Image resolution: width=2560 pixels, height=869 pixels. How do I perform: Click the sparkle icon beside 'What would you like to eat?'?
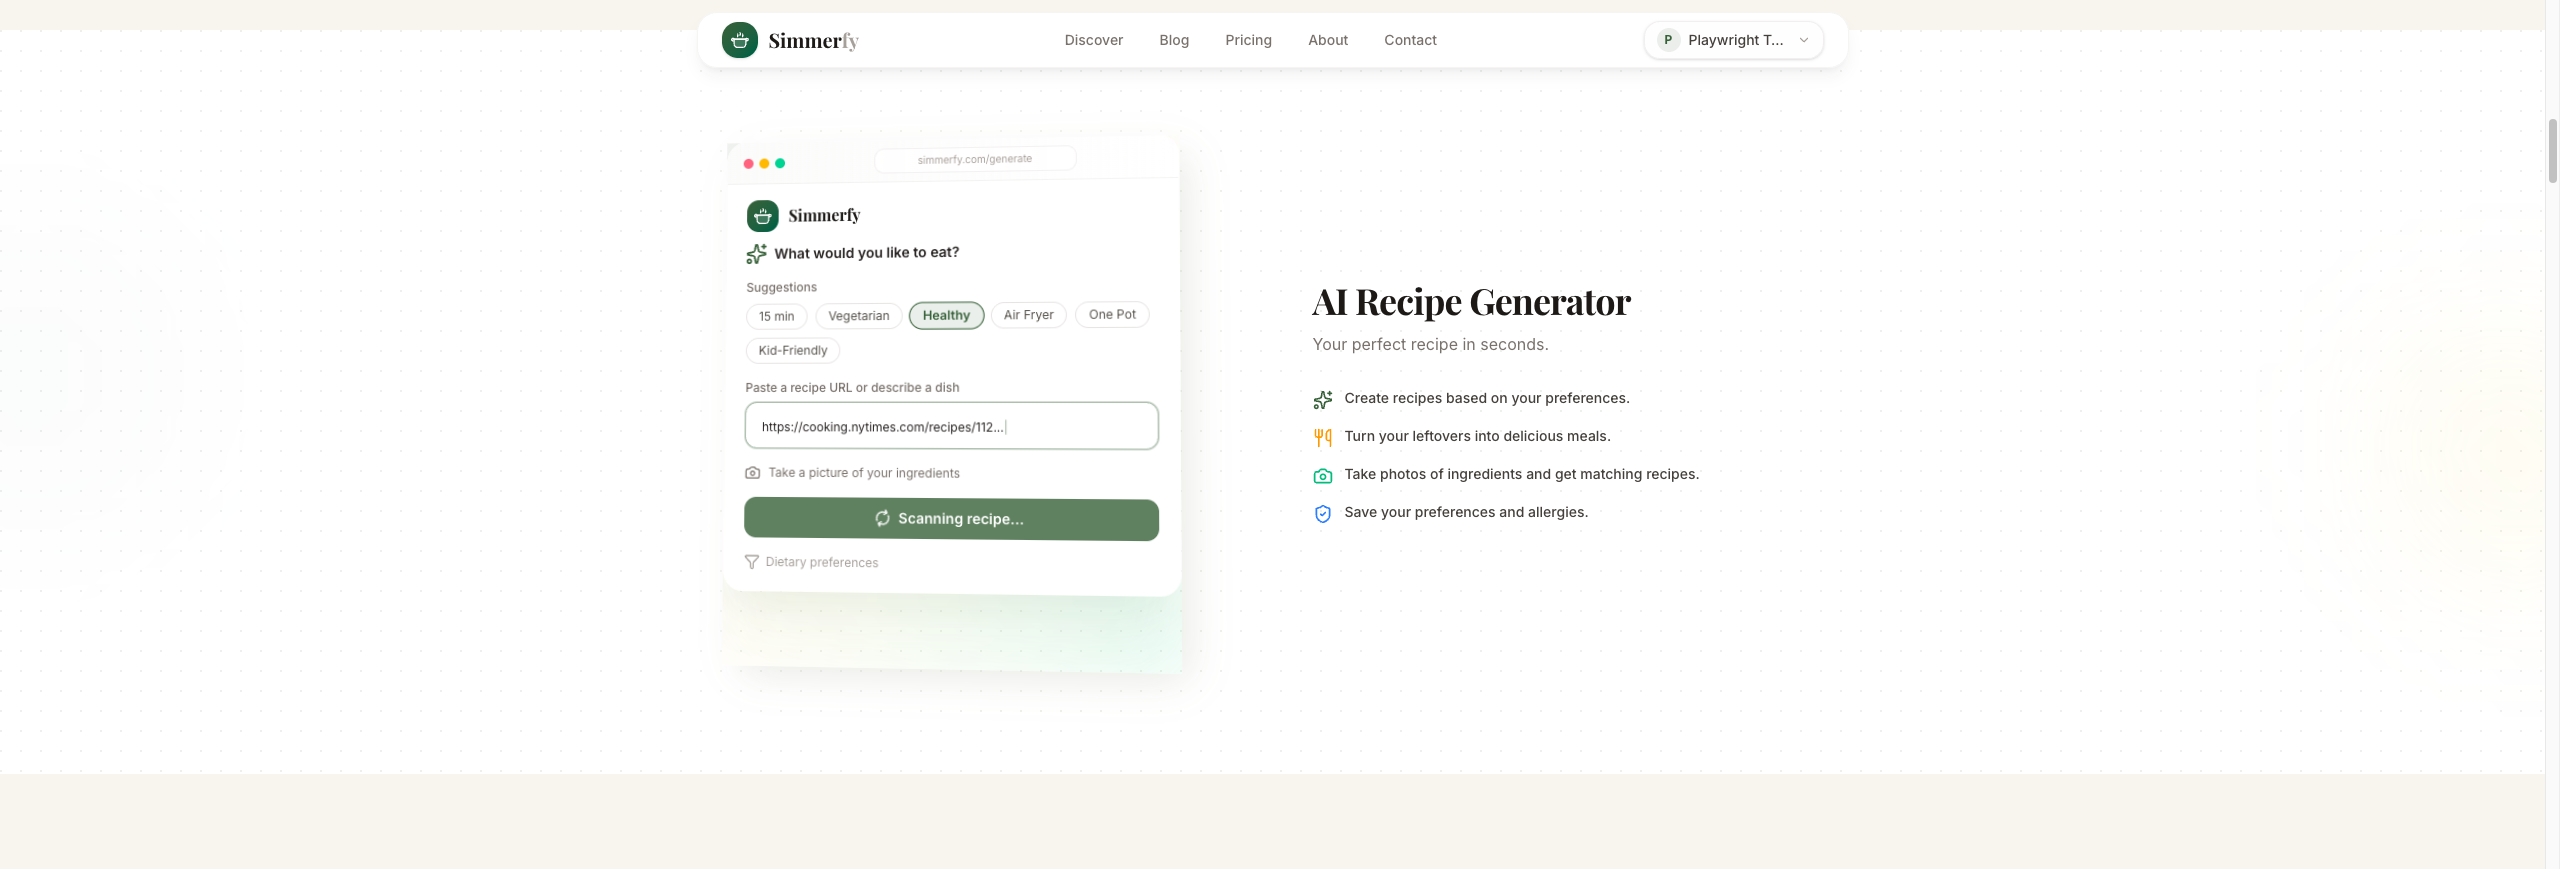(757, 254)
